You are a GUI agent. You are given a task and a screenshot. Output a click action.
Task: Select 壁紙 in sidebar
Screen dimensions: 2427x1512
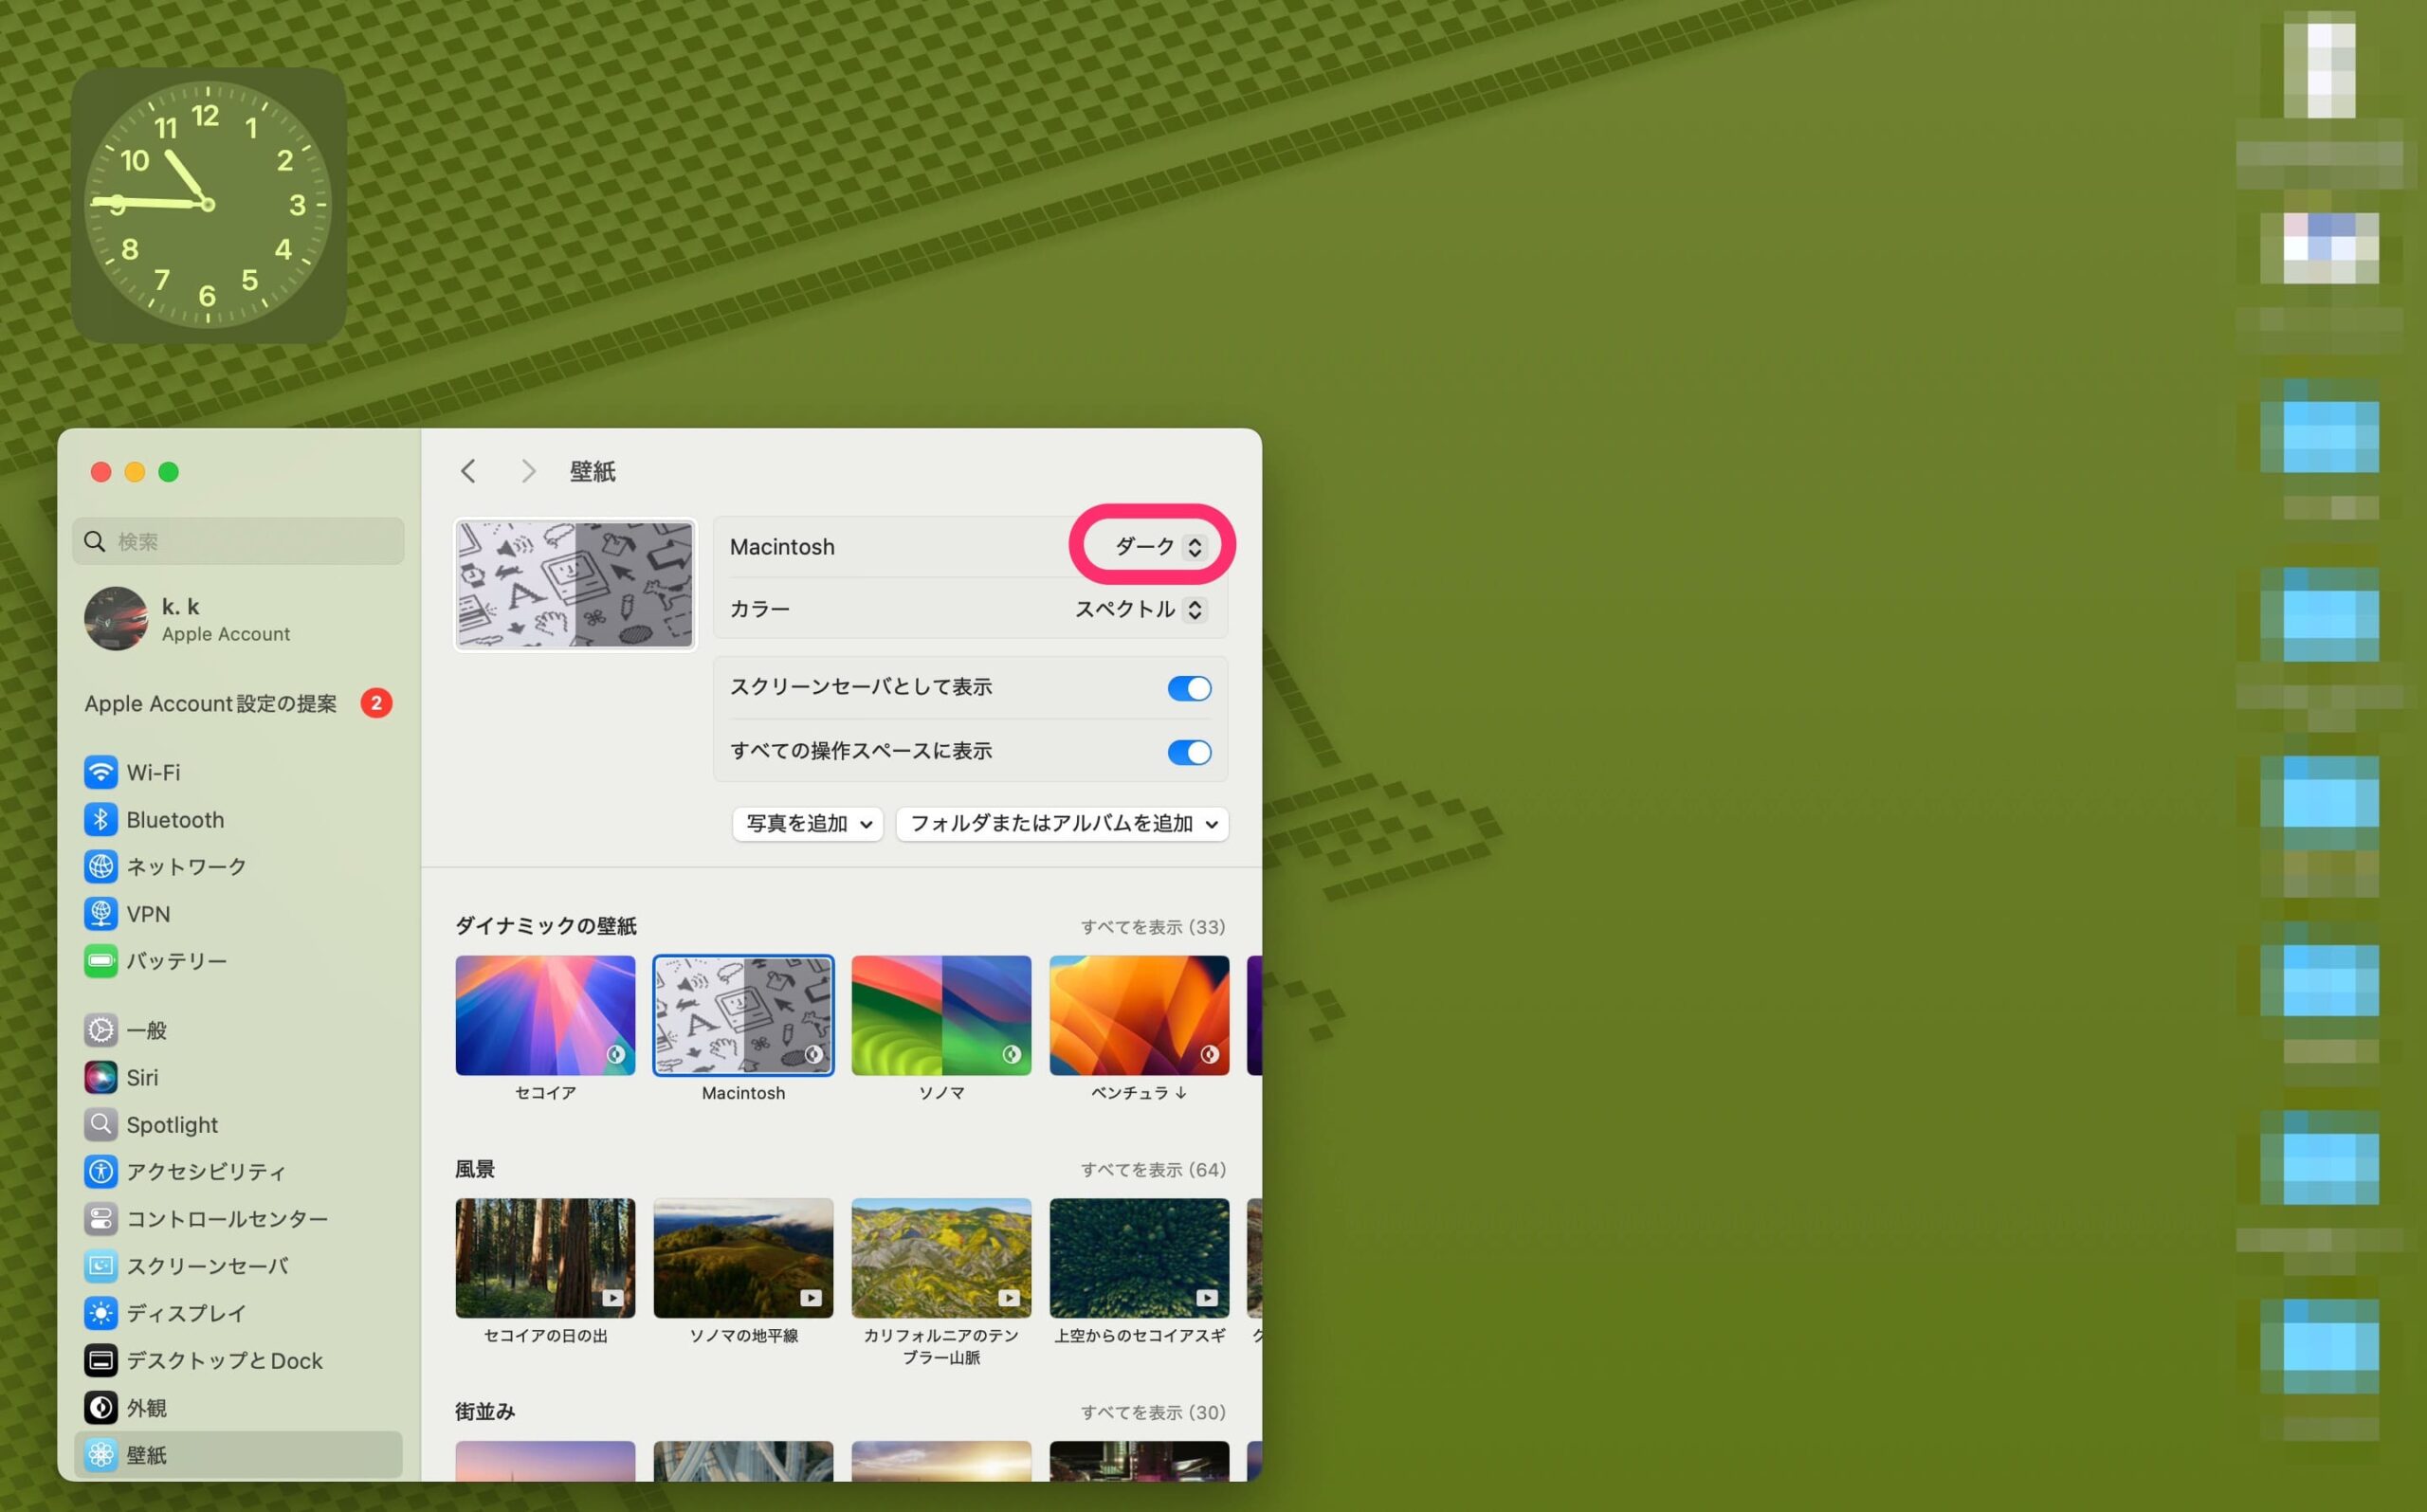(x=238, y=1454)
